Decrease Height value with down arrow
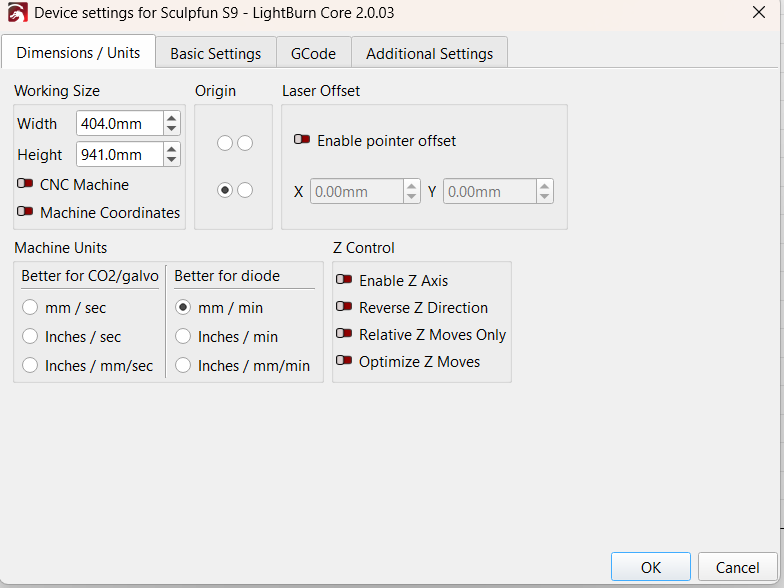This screenshot has width=784, height=588. click(x=171, y=160)
